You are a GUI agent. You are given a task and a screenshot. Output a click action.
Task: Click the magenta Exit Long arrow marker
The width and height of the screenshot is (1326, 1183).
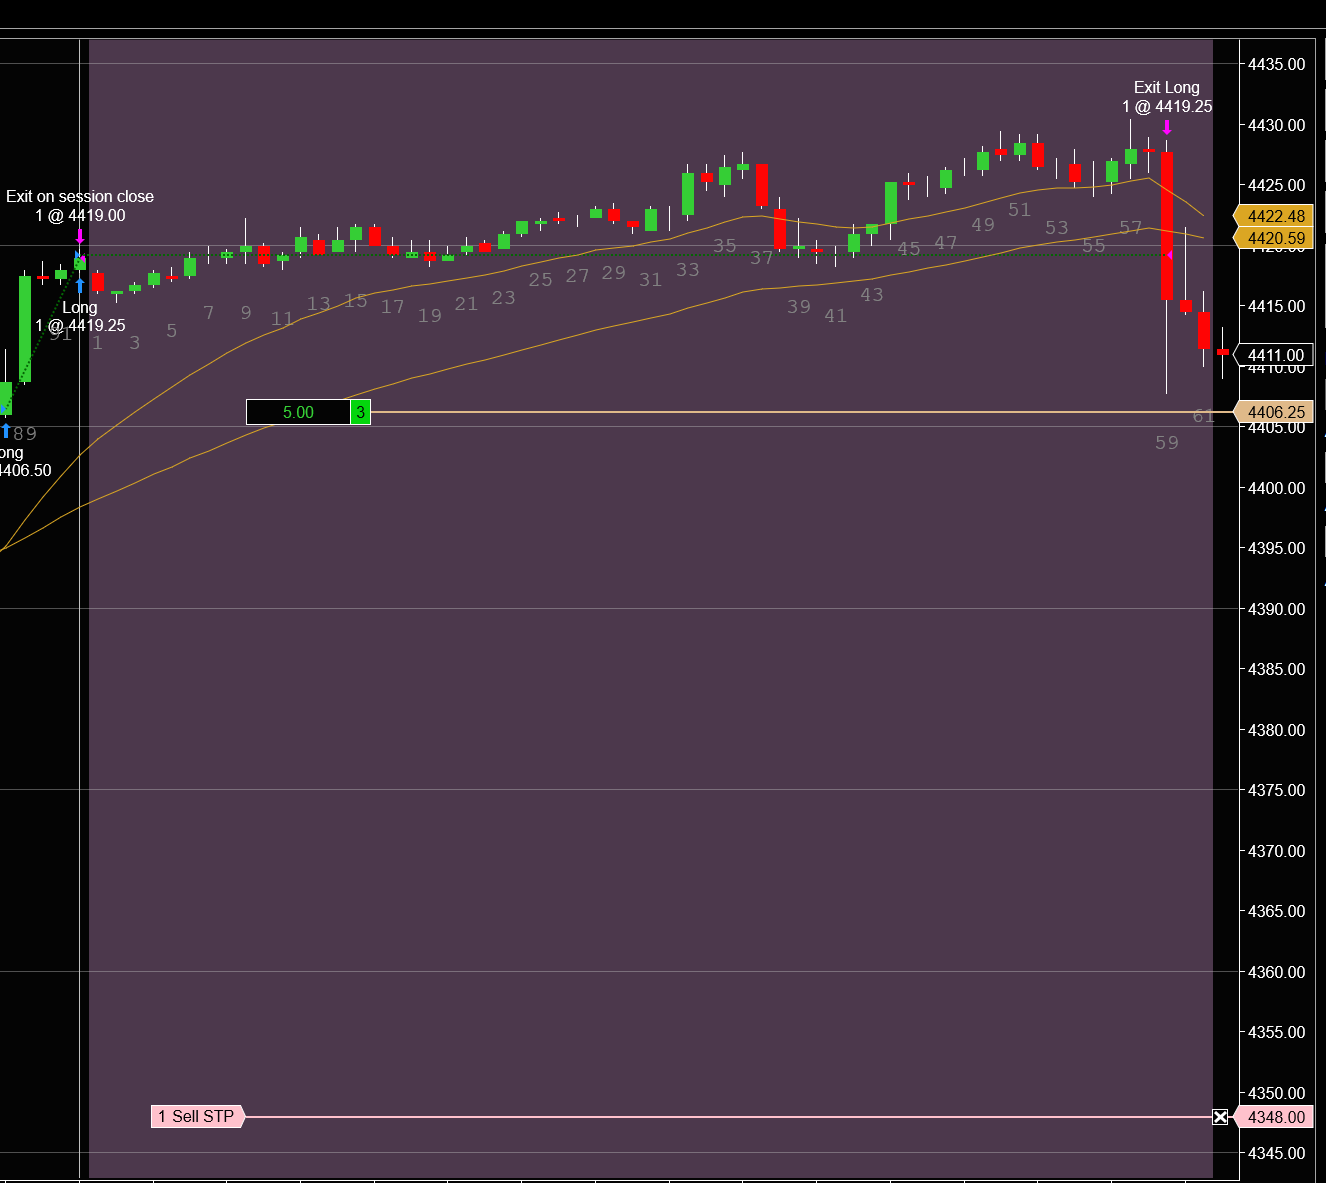1167,128
